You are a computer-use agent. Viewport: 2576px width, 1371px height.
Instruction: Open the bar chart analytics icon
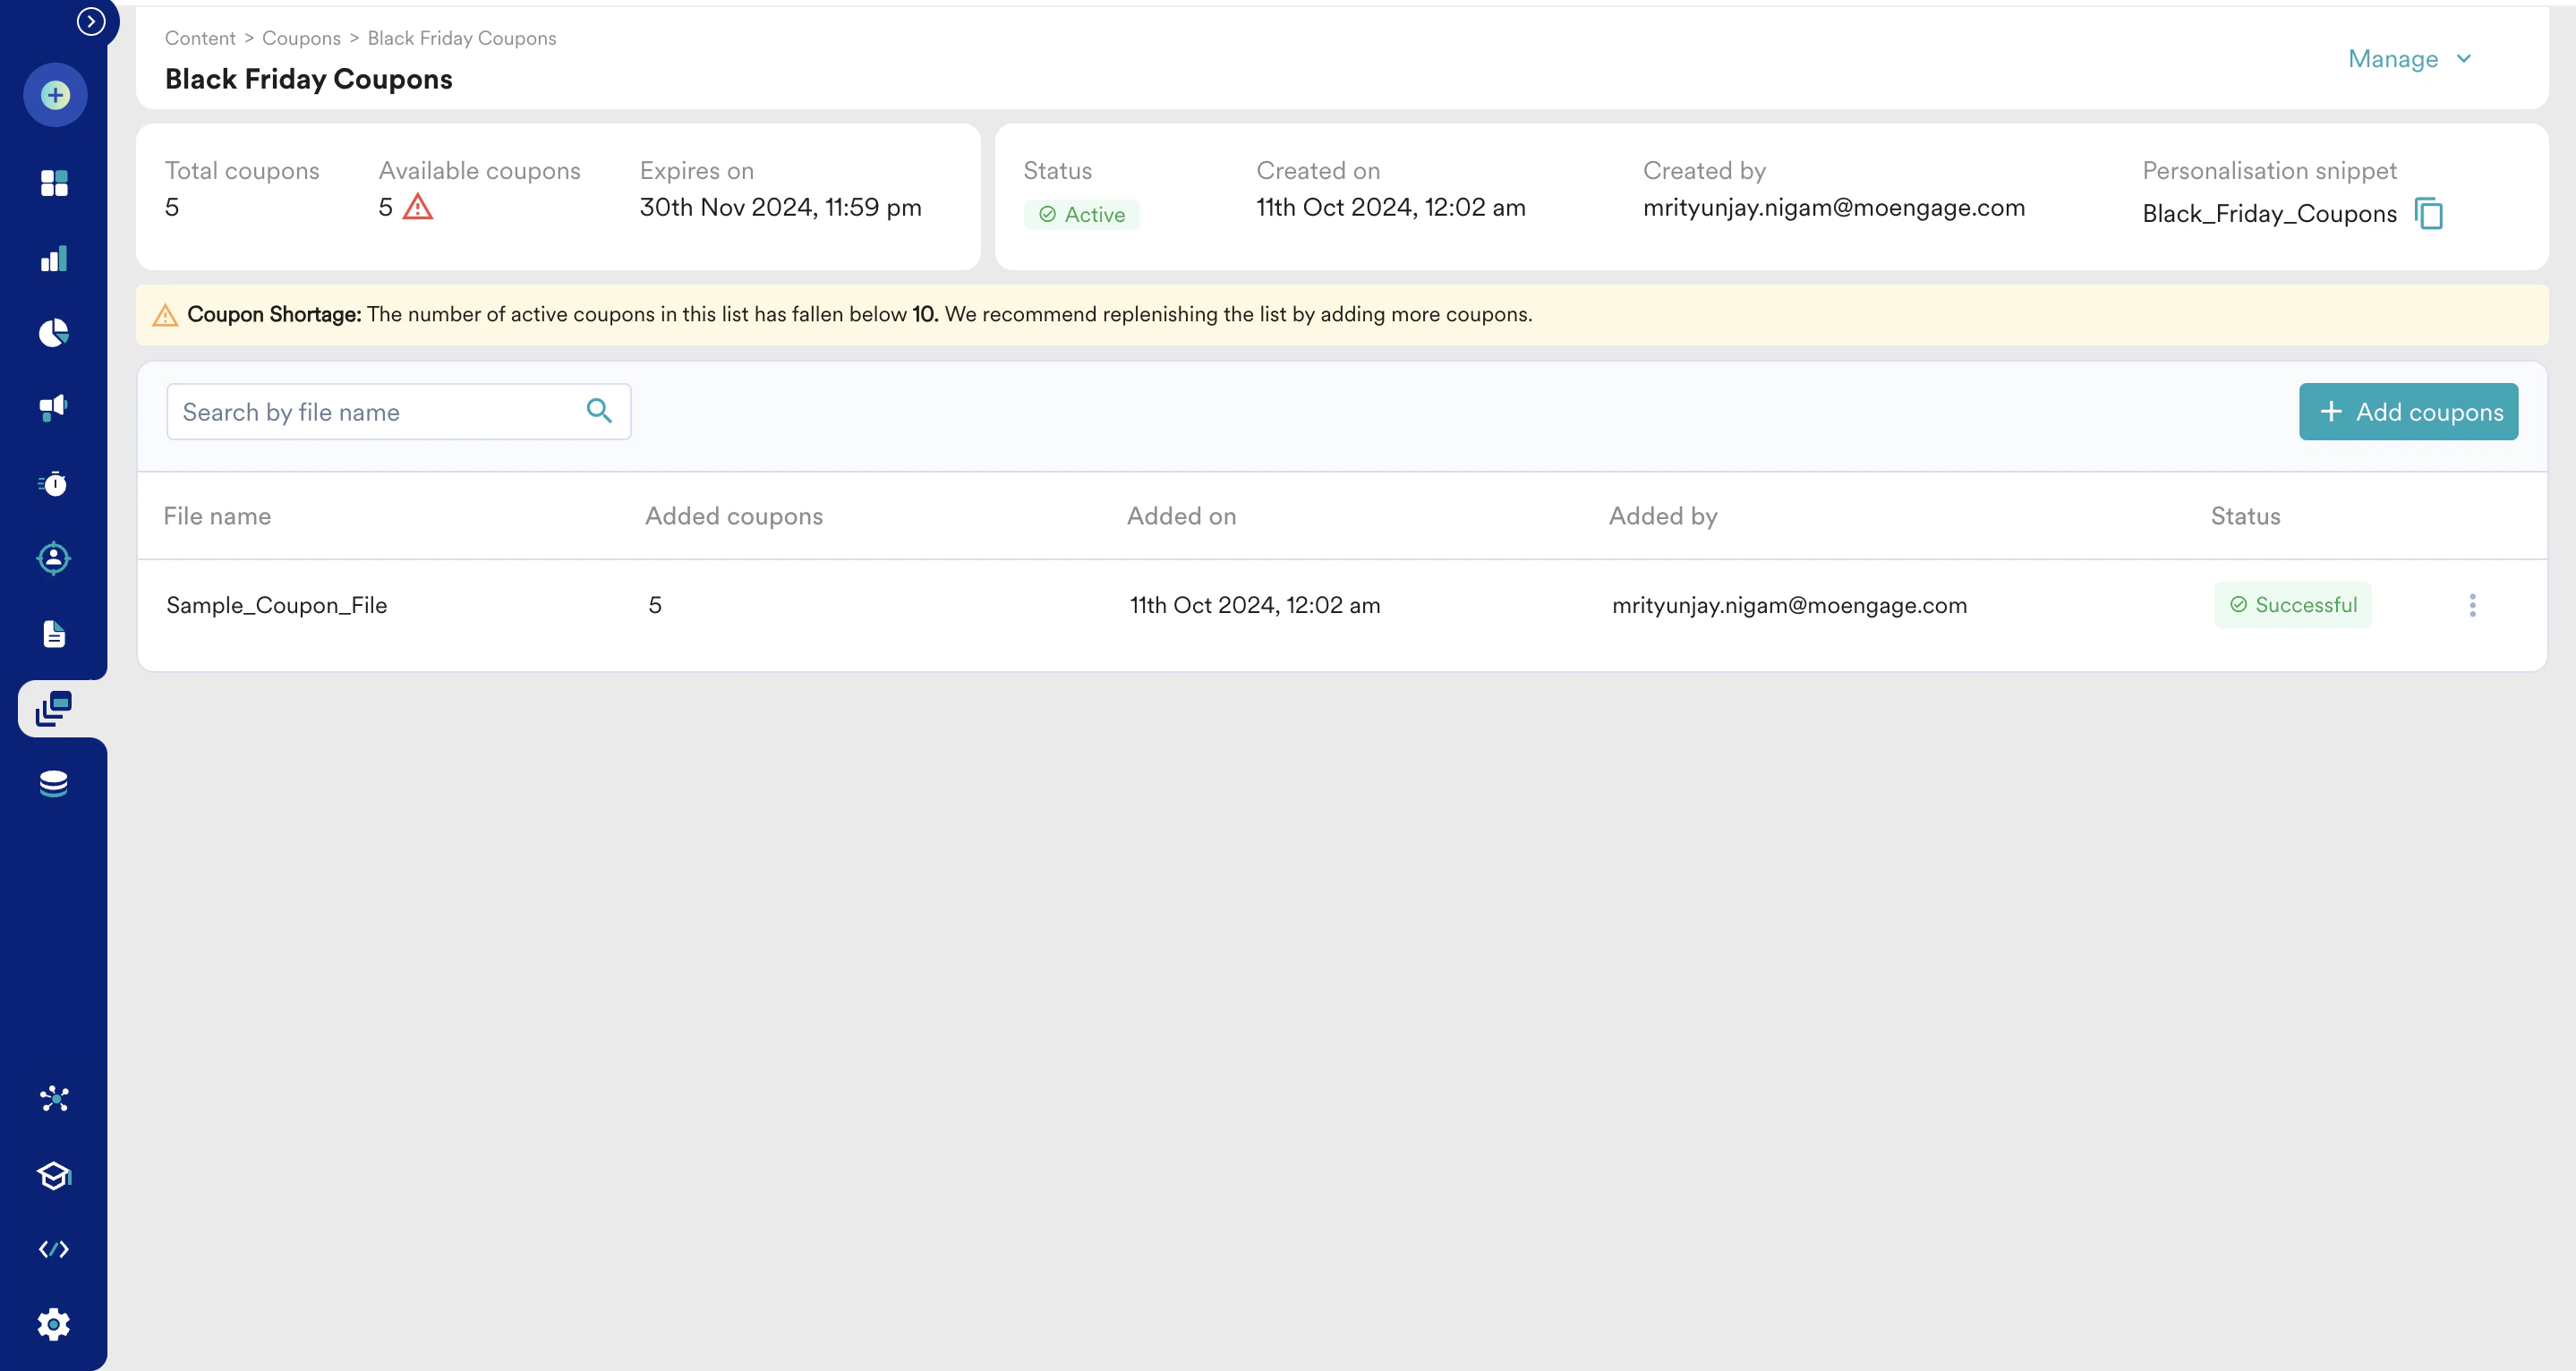(54, 259)
